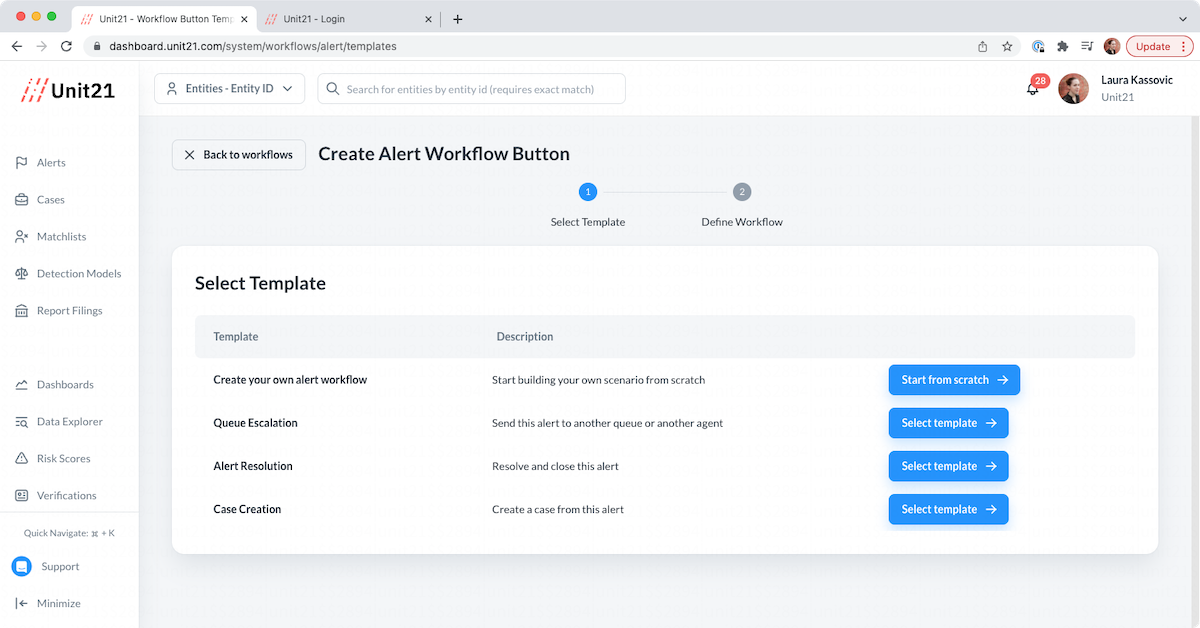1200x628 pixels.
Task: Switch to the Unit21 - Login tab
Action: point(347,19)
